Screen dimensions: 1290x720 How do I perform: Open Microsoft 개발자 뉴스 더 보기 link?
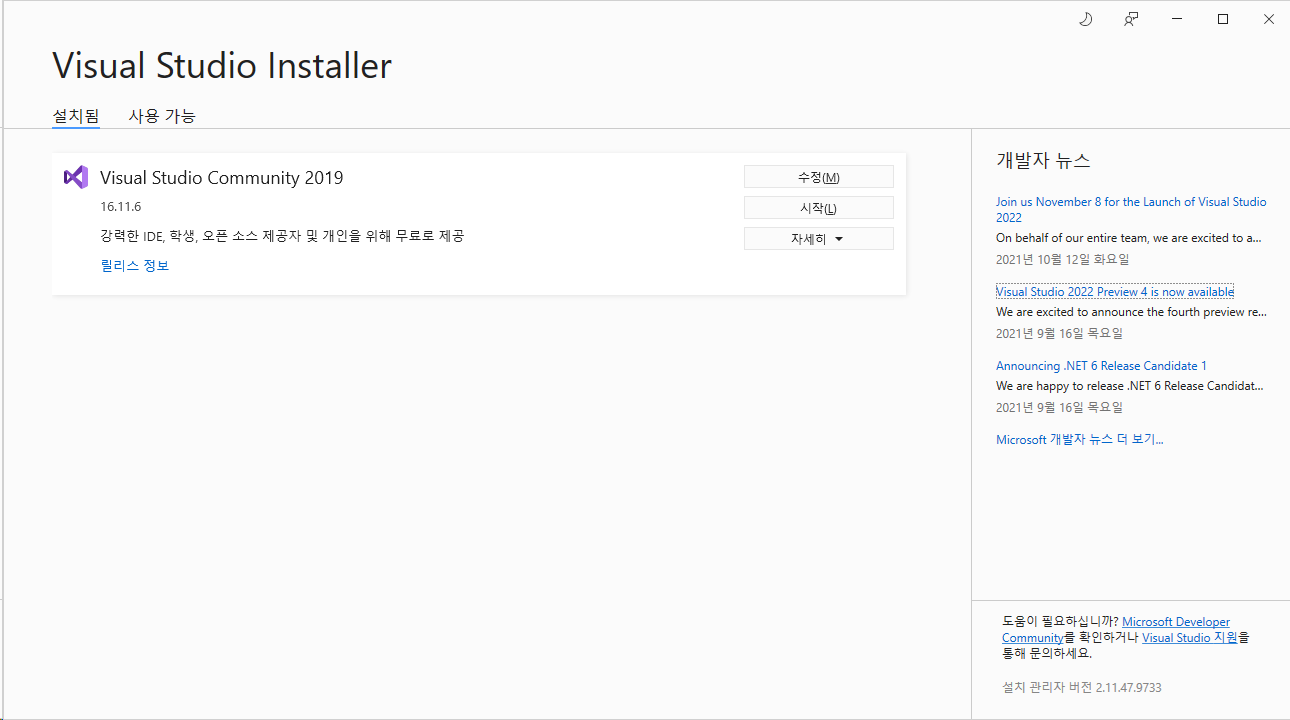tap(1080, 440)
